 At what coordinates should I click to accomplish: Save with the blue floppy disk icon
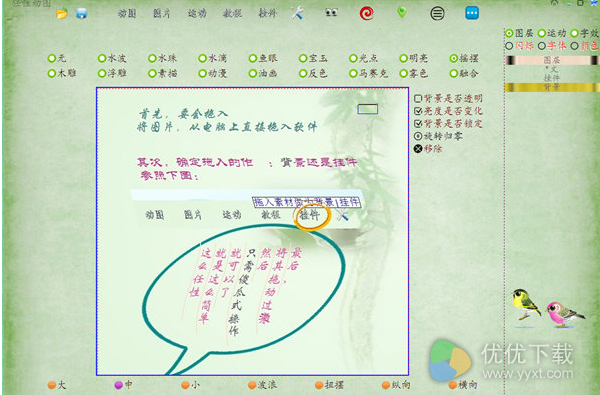click(82, 14)
